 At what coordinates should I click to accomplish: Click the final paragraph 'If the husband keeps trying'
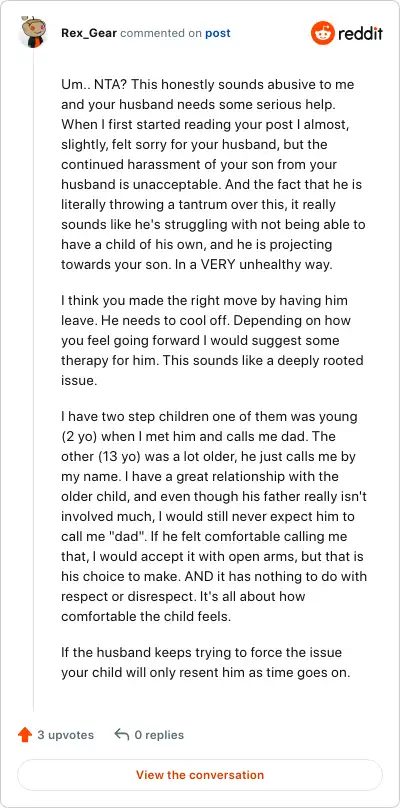[x=206, y=663]
